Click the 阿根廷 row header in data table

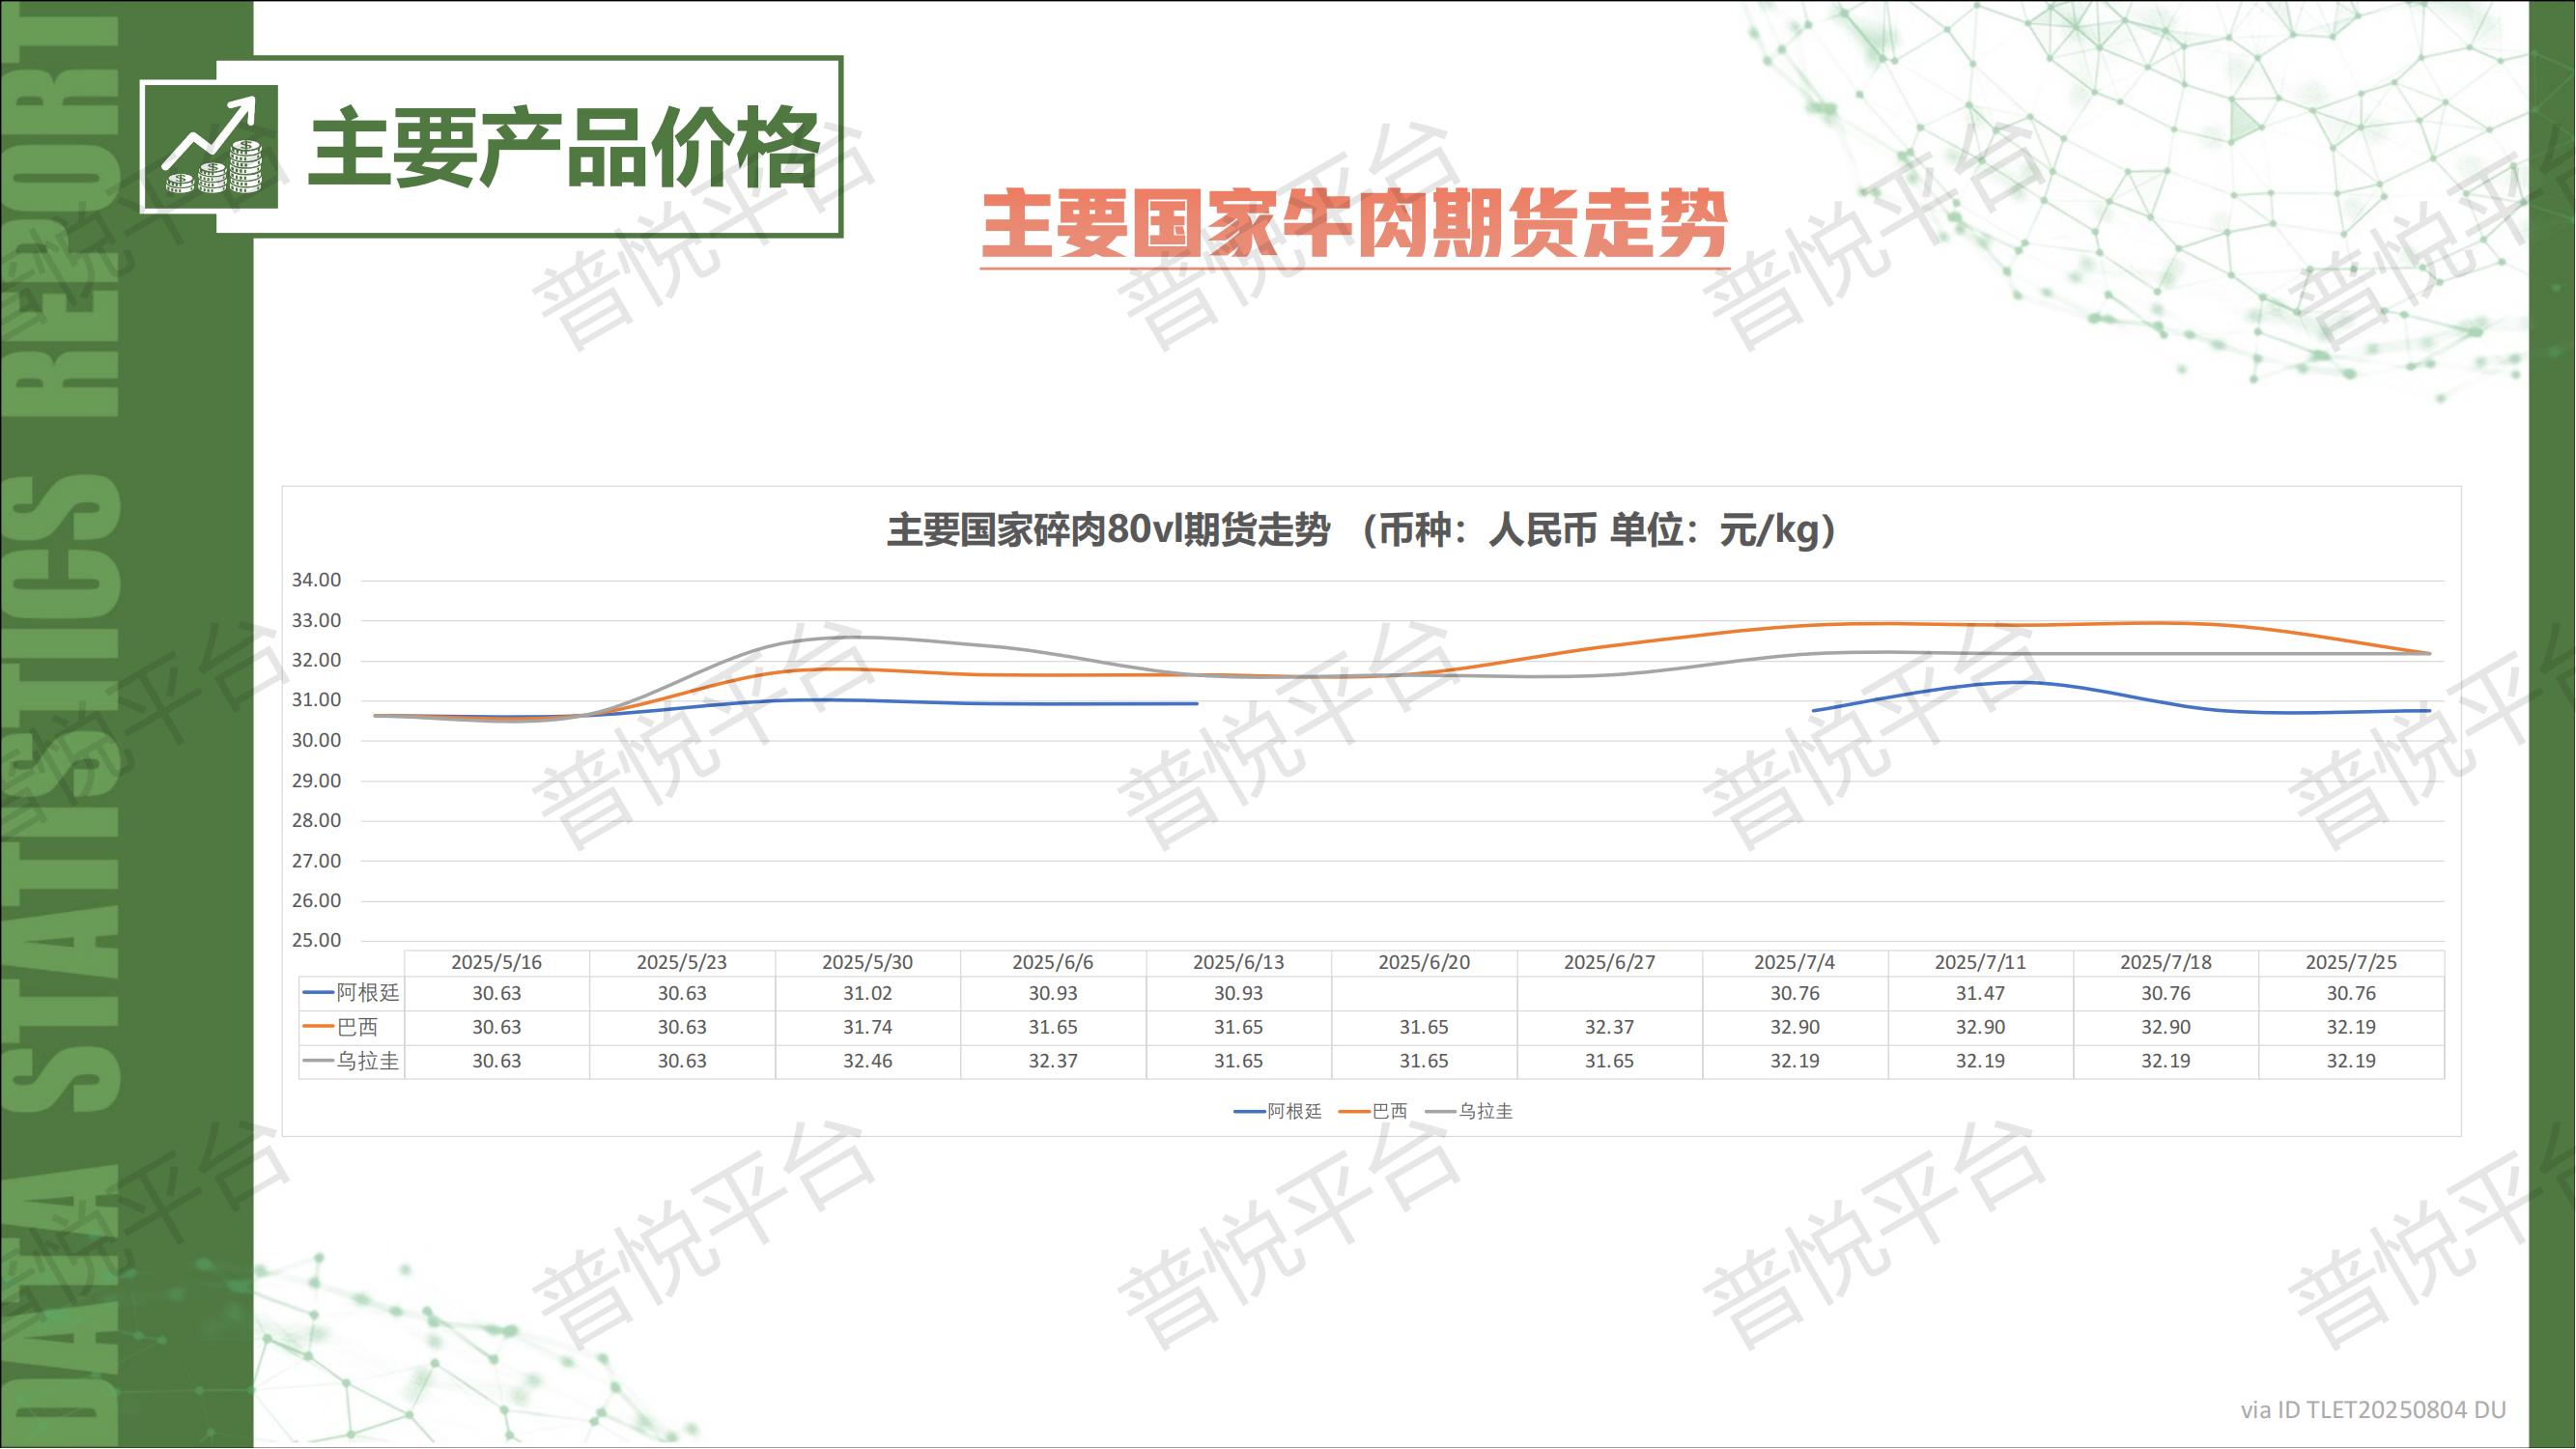click(x=366, y=993)
